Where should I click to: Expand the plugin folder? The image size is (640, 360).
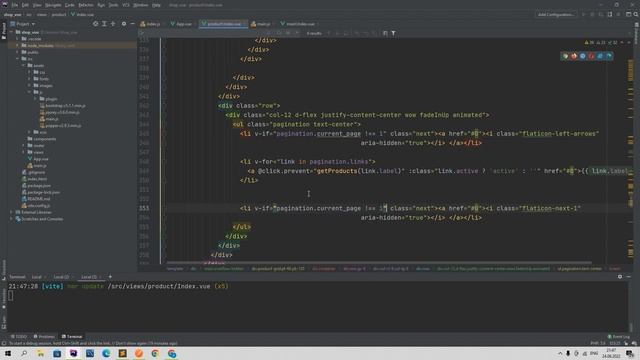[36, 99]
